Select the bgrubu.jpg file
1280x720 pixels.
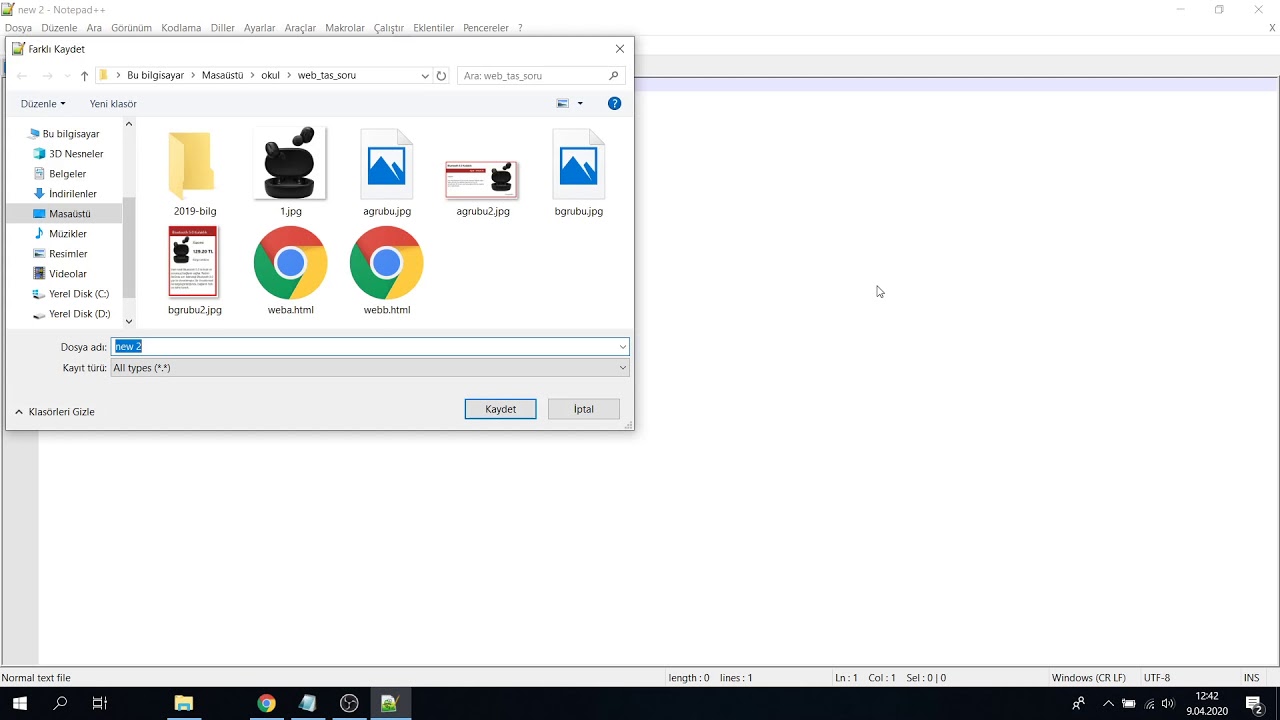(579, 173)
